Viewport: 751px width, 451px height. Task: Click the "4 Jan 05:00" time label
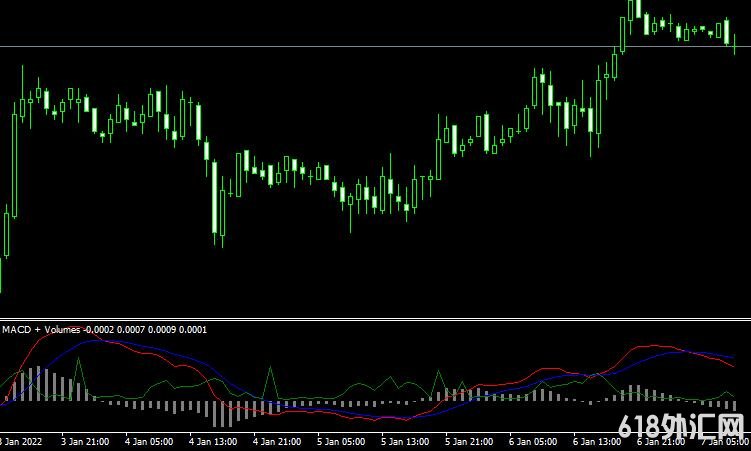point(149,441)
